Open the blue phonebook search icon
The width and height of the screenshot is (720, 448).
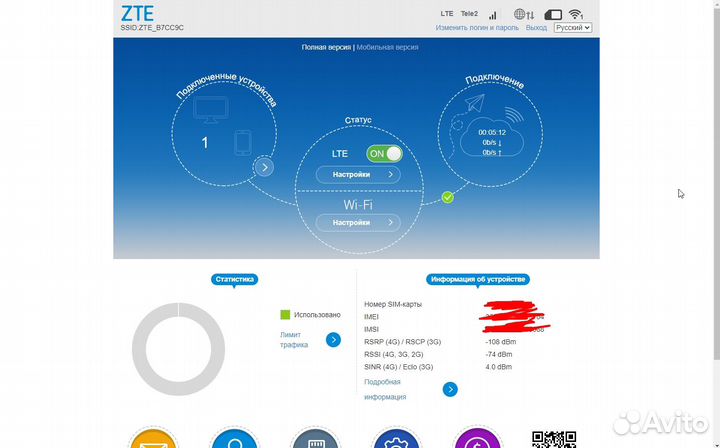[235, 437]
